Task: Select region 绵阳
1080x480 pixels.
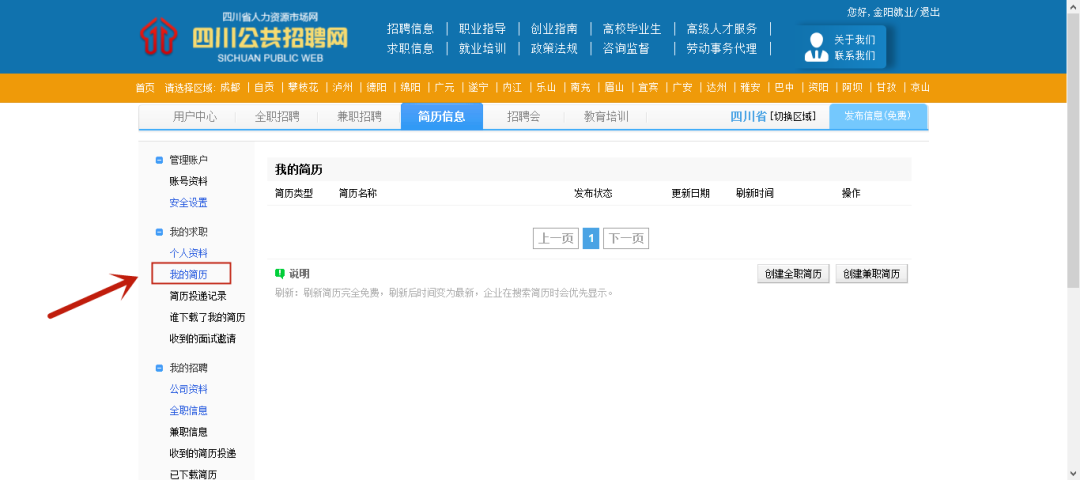Action: 411,87
